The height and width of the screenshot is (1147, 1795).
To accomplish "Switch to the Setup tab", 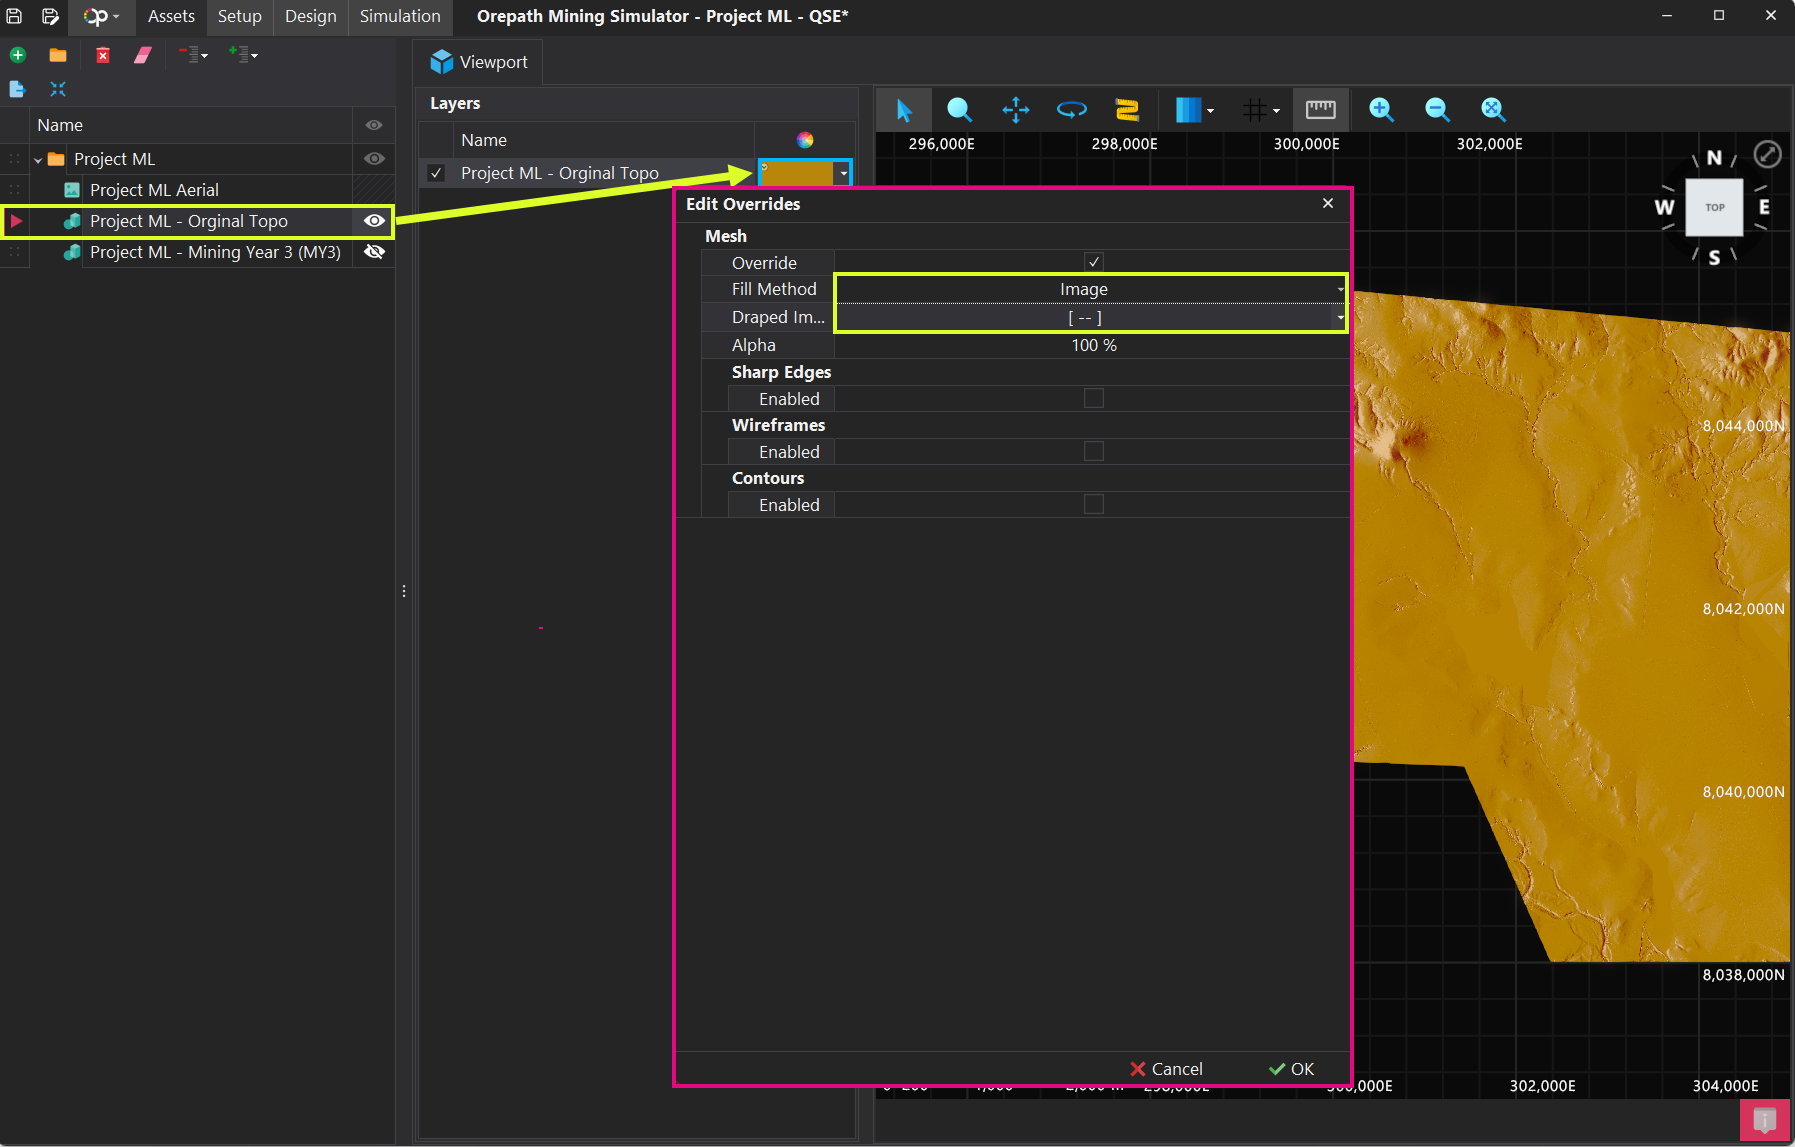I will click(240, 16).
